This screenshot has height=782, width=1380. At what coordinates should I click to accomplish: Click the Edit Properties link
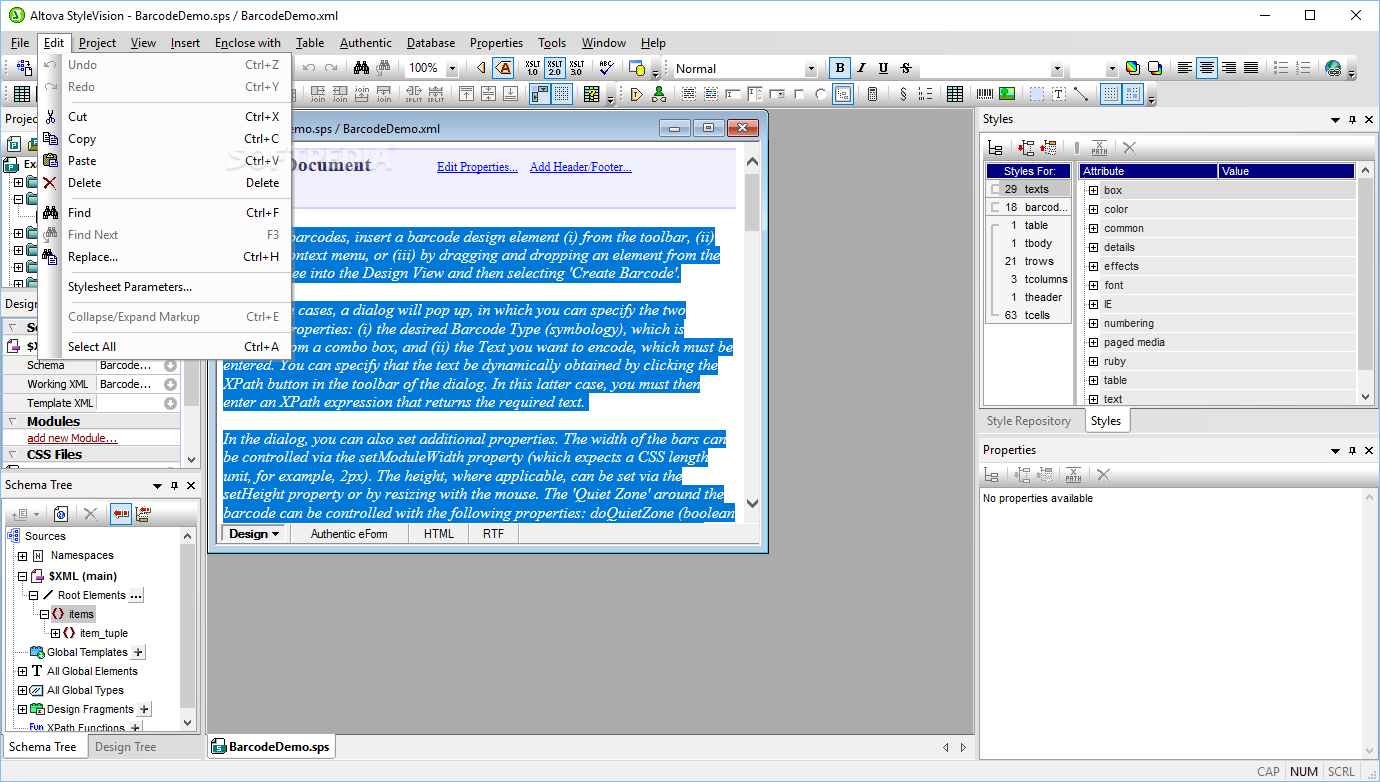click(x=477, y=167)
